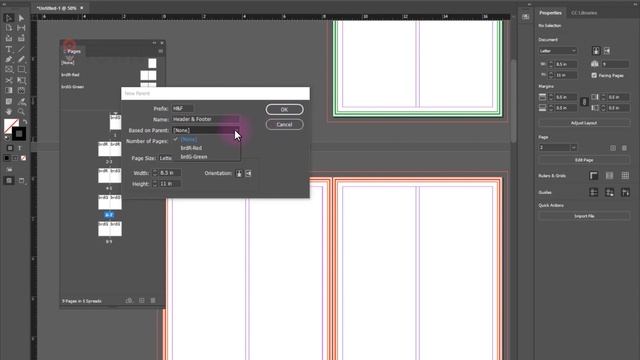The height and width of the screenshot is (360, 640).
Task: Click the delete selected pages trash icon
Action: tap(153, 301)
